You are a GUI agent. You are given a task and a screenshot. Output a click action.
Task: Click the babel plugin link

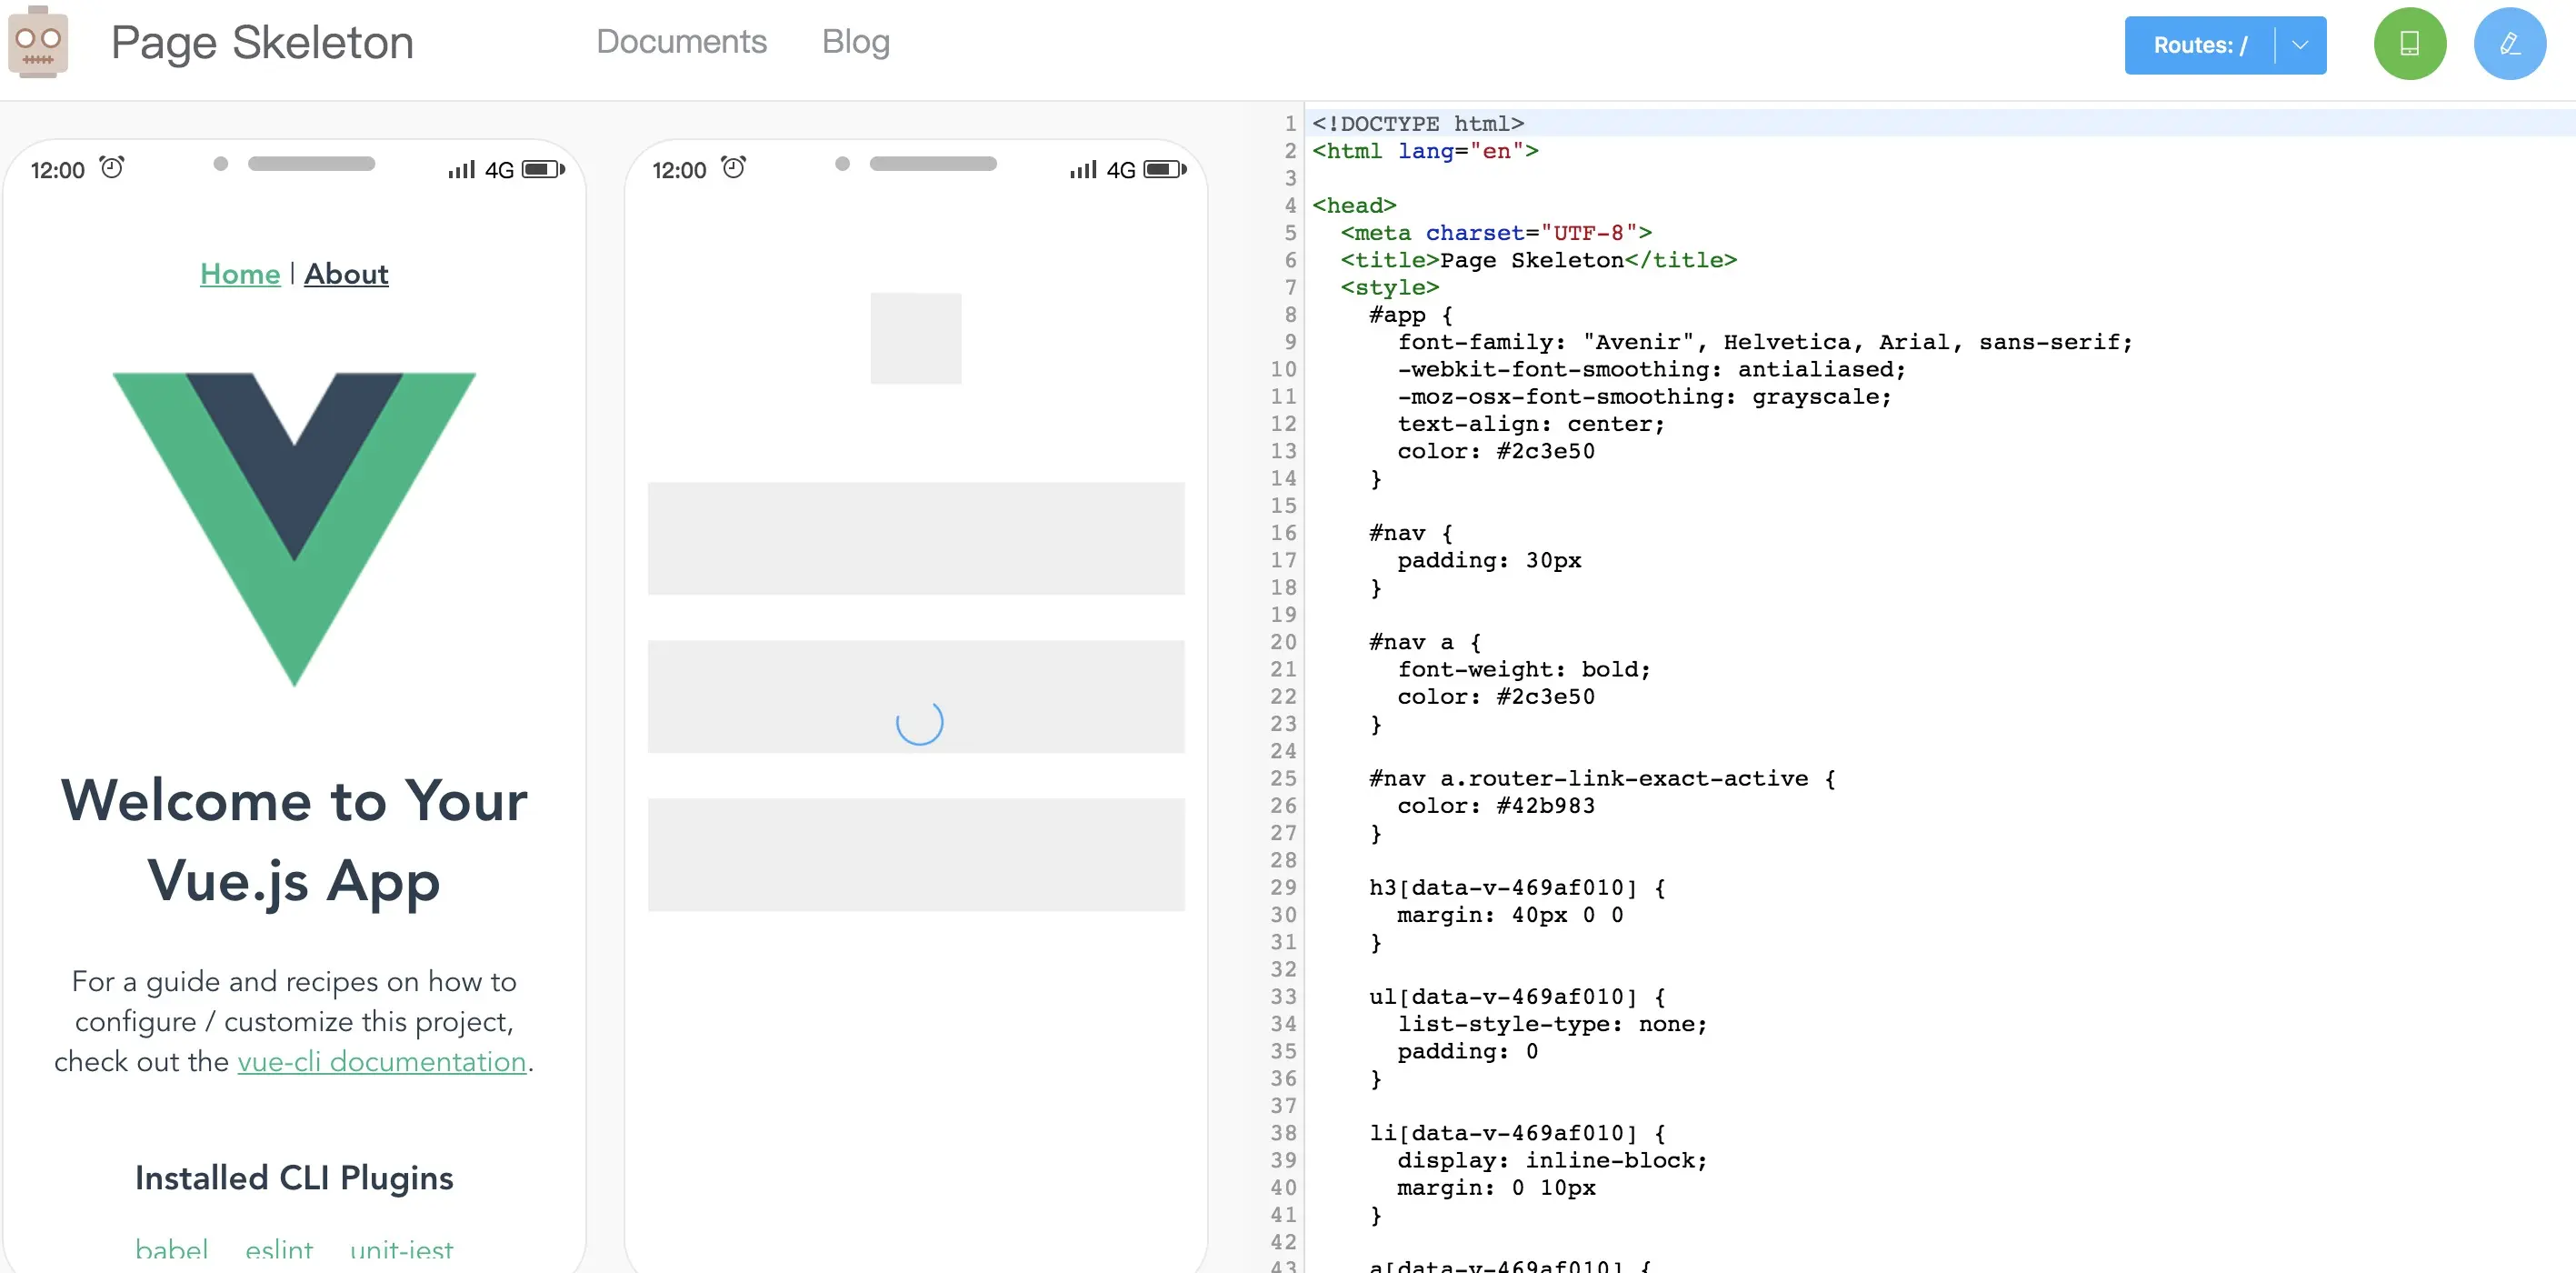(x=172, y=1250)
